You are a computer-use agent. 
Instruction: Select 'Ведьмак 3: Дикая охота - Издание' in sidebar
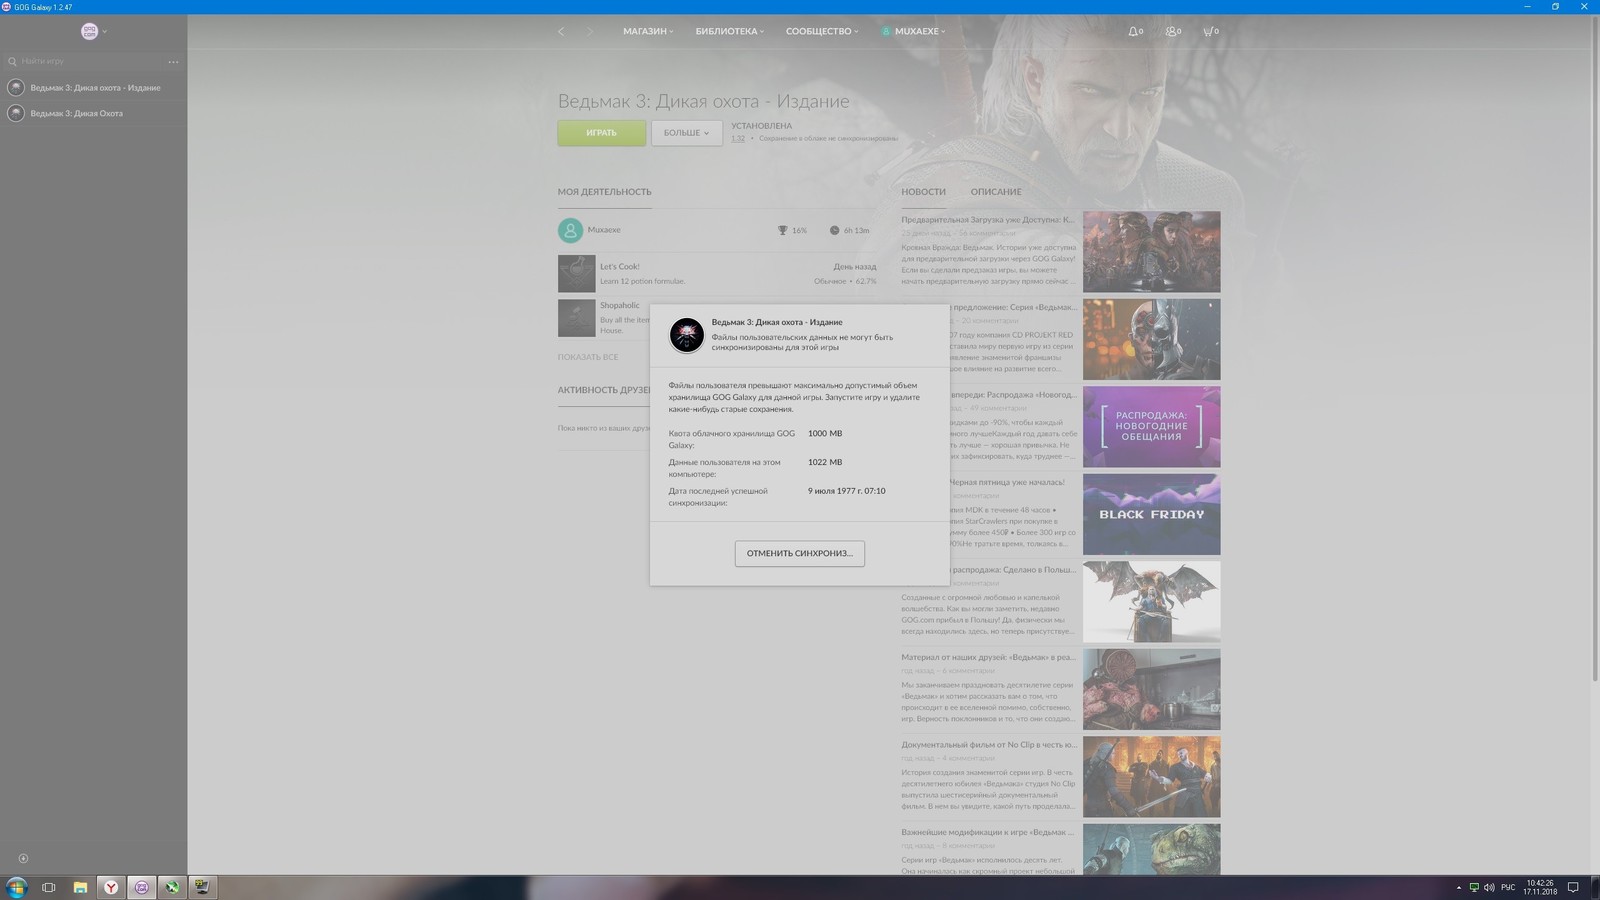(x=93, y=87)
